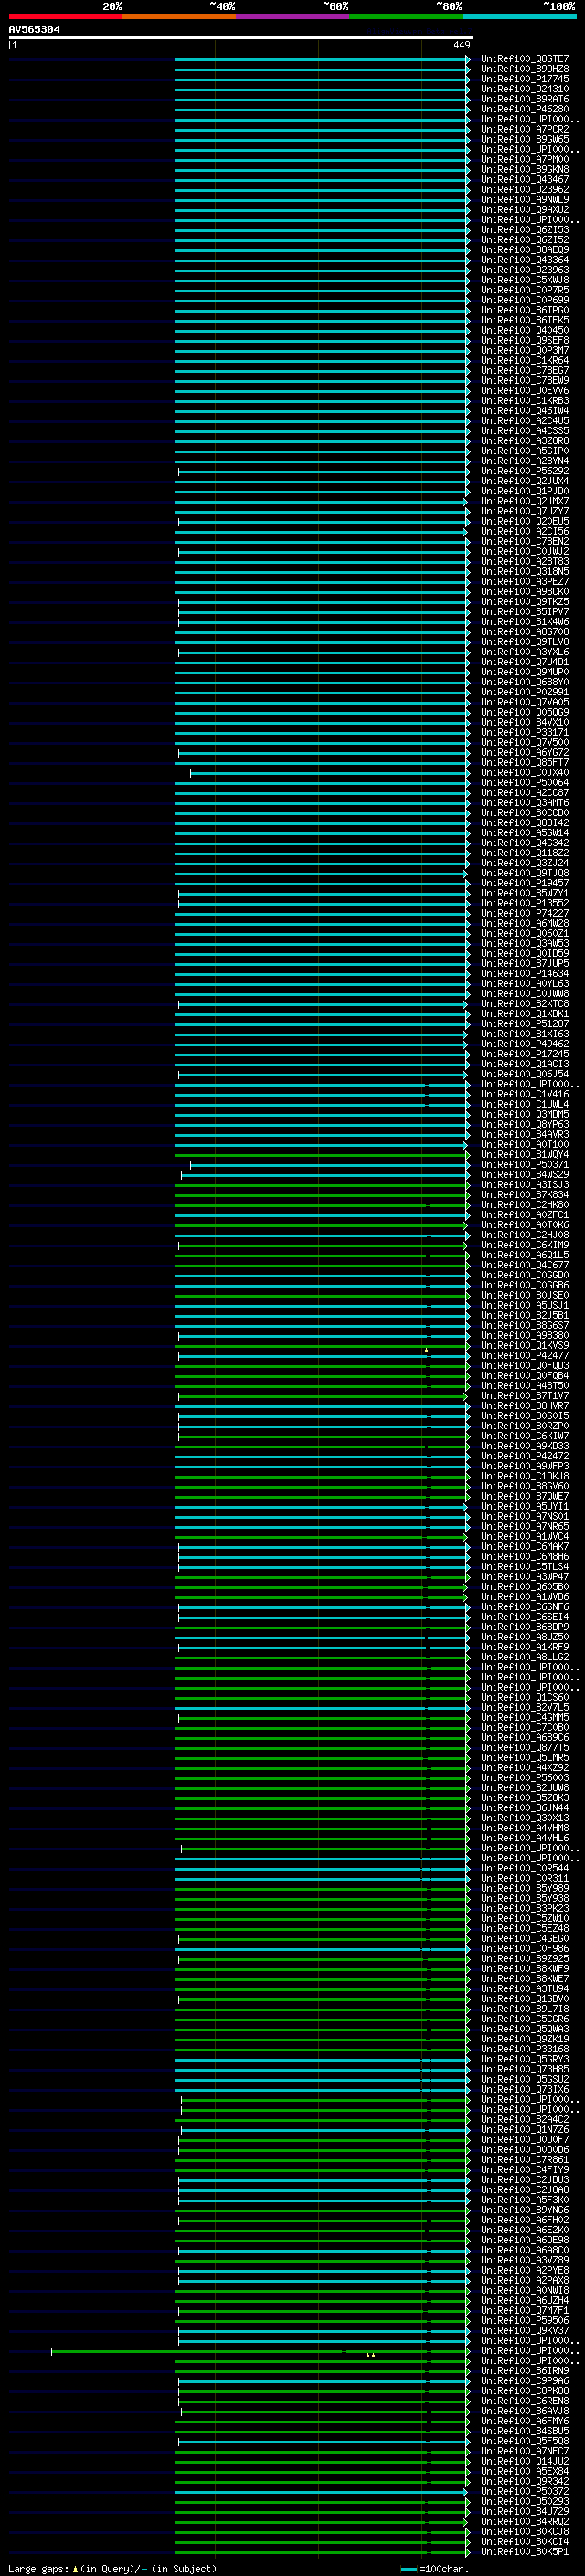
Task: Click hit label UniRef100_B6TPG0
Action: (525, 310)
